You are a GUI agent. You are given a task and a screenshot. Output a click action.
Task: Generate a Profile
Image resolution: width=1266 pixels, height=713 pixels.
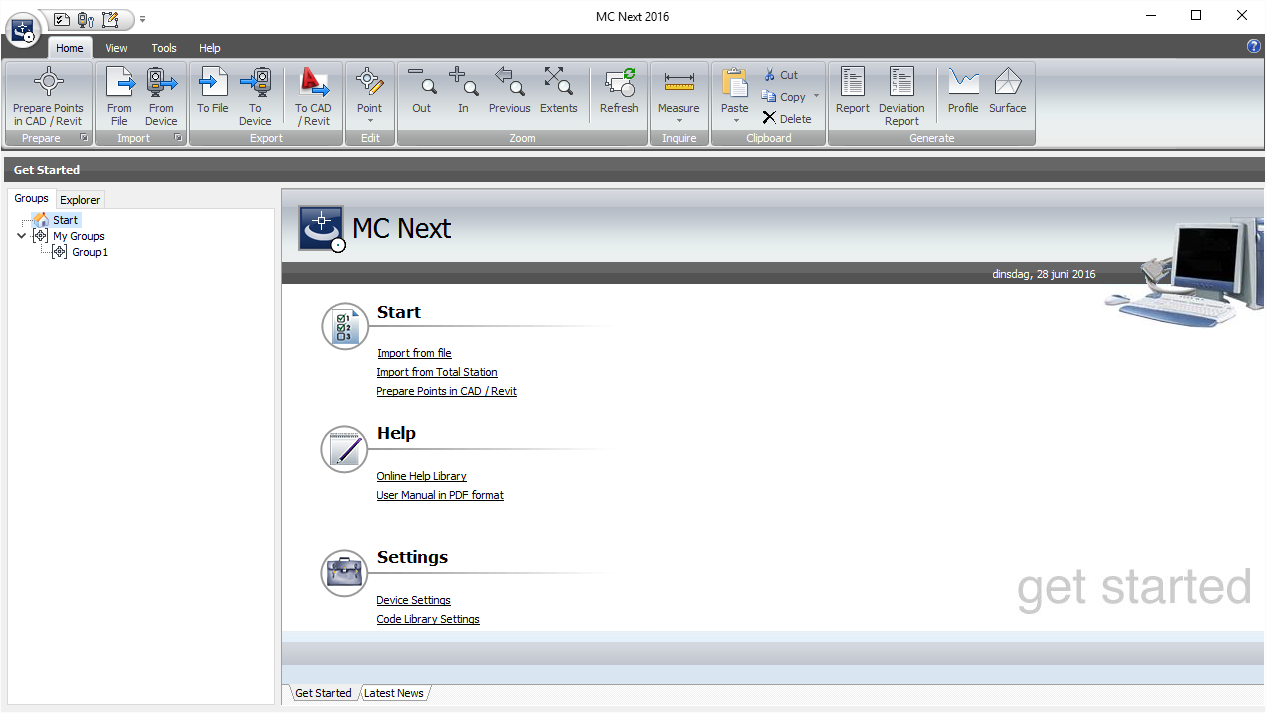[963, 92]
